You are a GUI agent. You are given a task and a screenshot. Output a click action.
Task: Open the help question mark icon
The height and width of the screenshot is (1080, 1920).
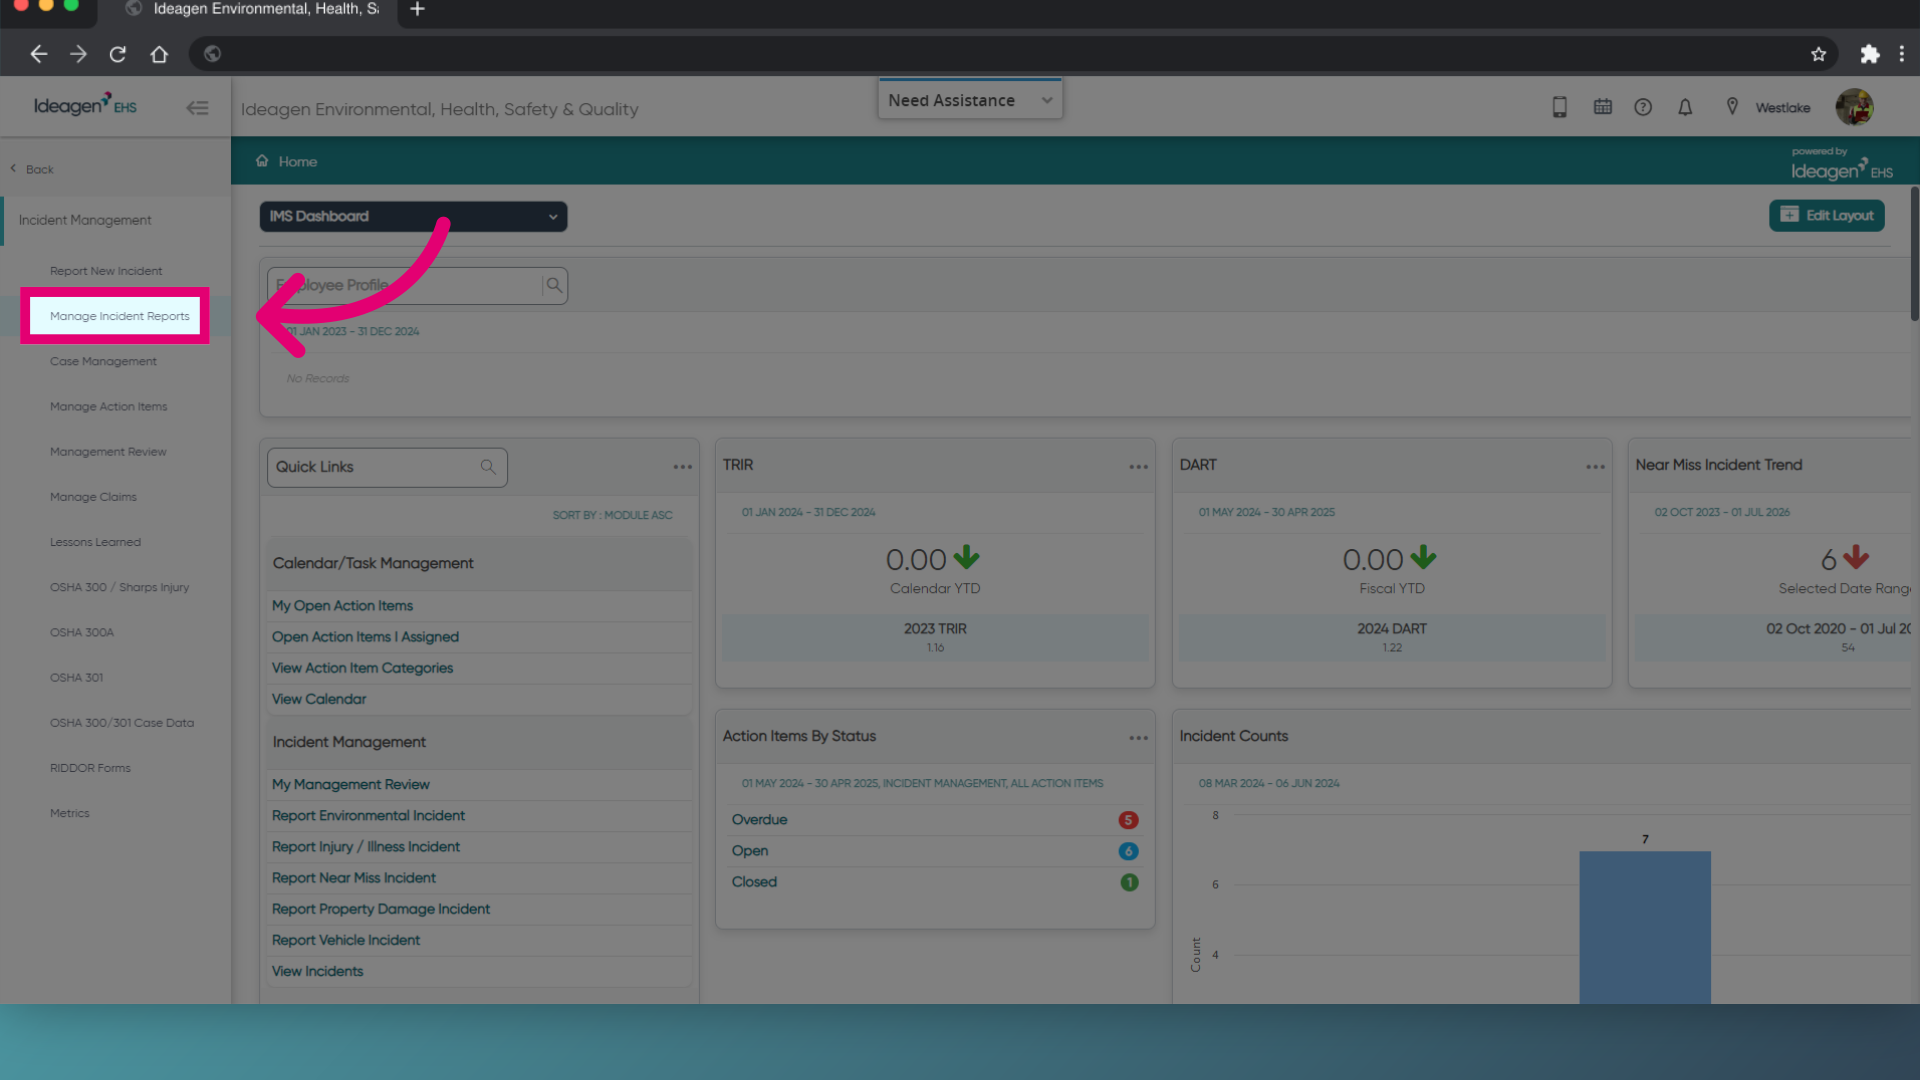click(x=1643, y=107)
